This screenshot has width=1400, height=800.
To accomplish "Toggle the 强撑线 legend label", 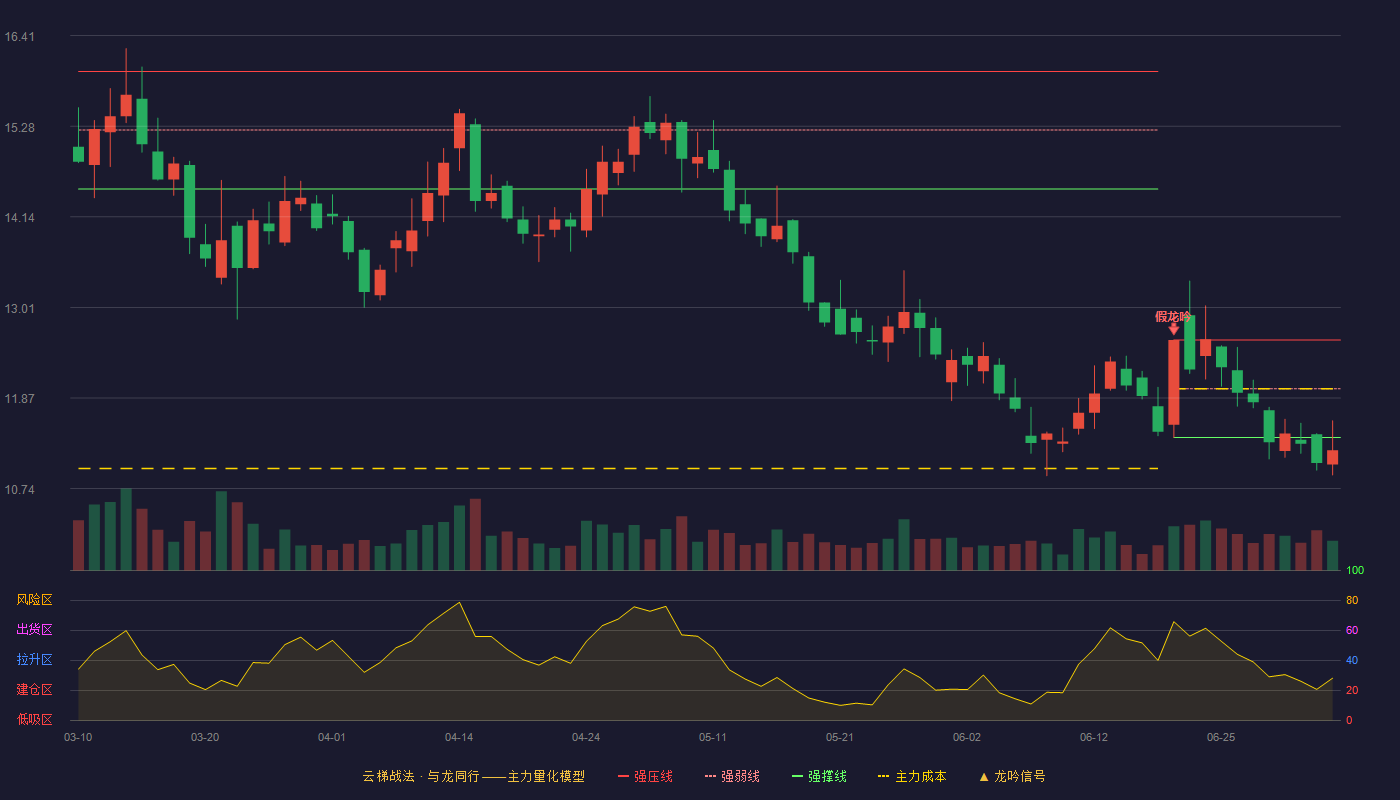I will [827, 776].
